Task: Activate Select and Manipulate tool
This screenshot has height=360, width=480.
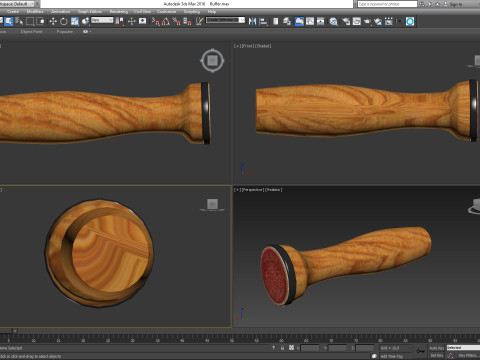Action: click(131, 21)
